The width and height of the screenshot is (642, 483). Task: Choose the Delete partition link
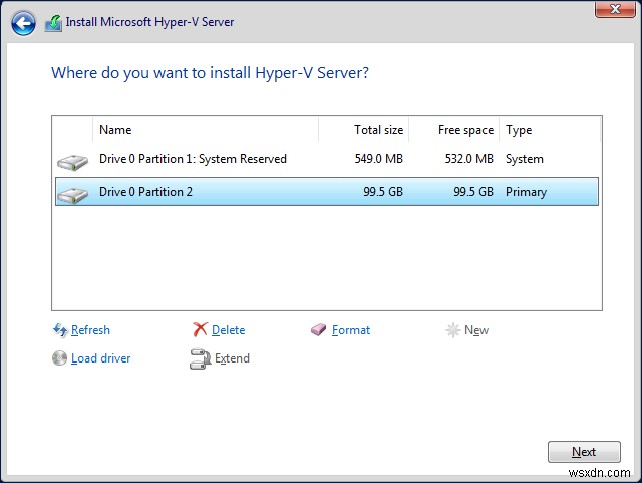228,330
